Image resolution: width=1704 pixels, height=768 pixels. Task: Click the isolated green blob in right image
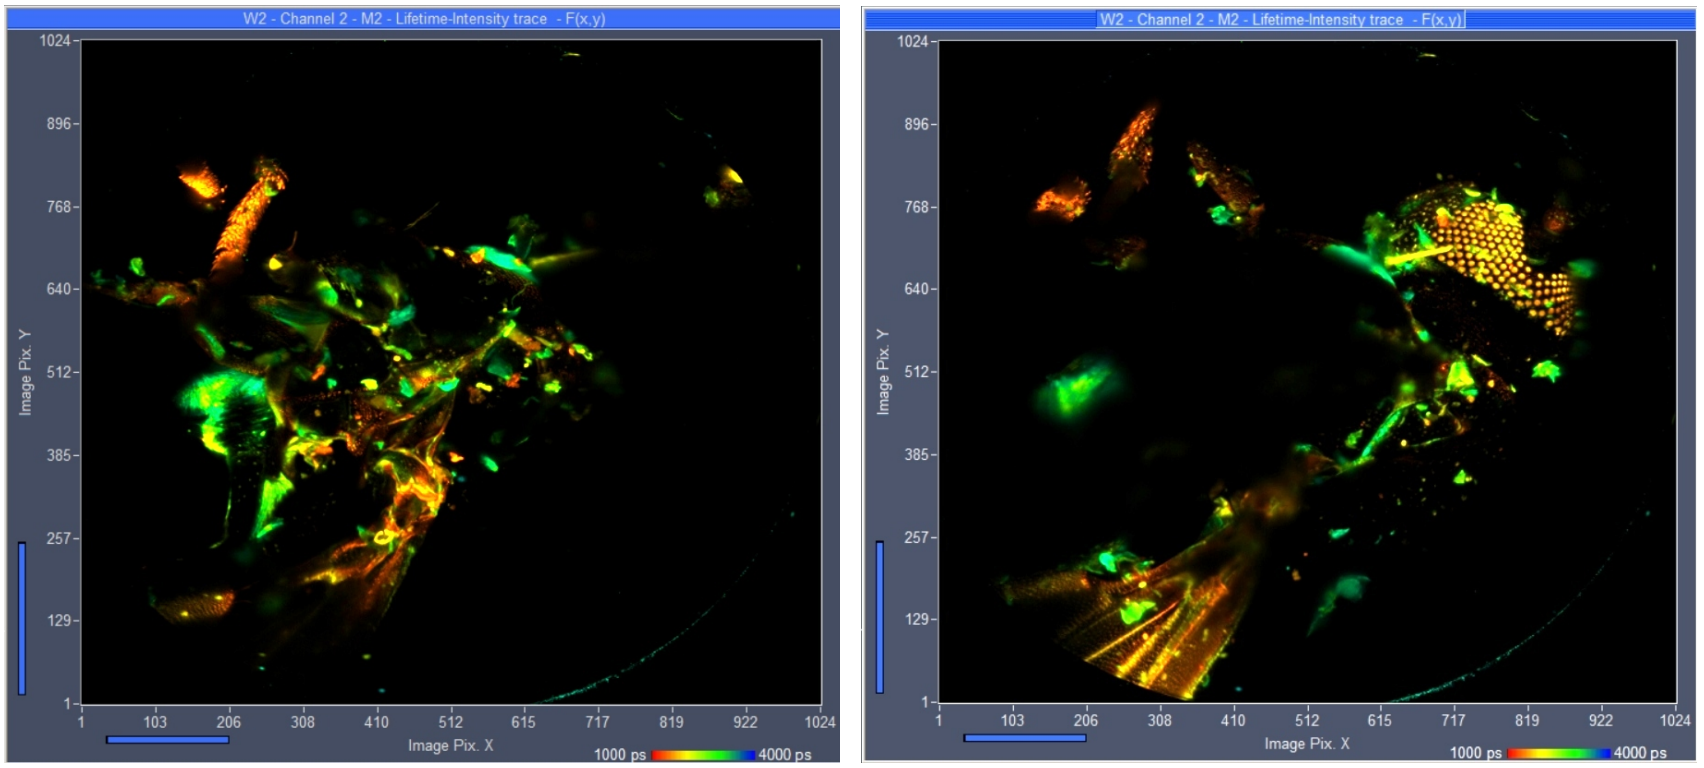tap(1076, 388)
